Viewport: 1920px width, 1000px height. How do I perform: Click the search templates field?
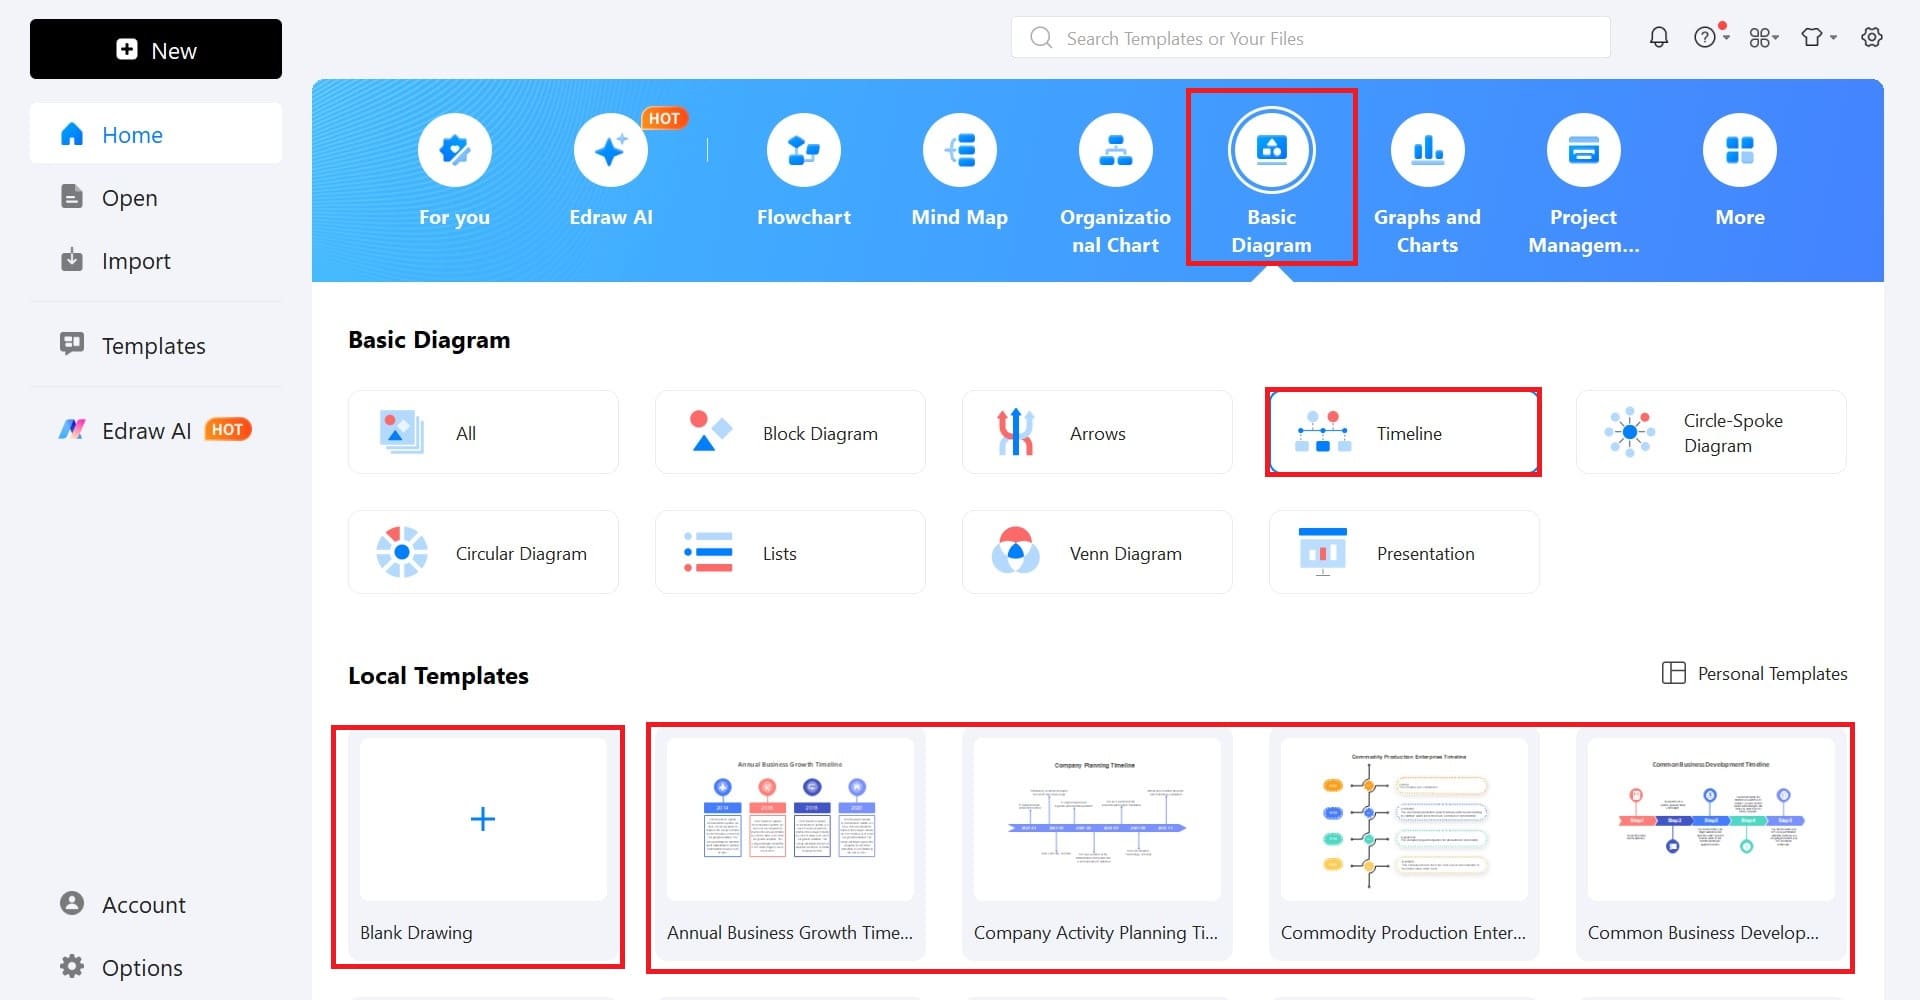pos(1310,38)
